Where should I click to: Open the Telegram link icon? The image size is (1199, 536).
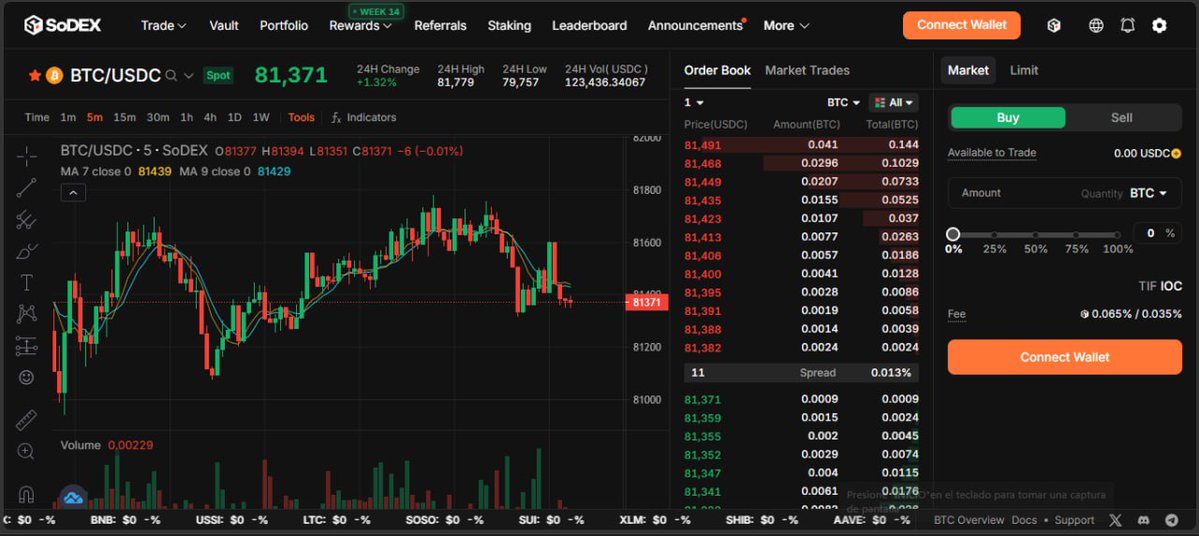tap(1171, 520)
